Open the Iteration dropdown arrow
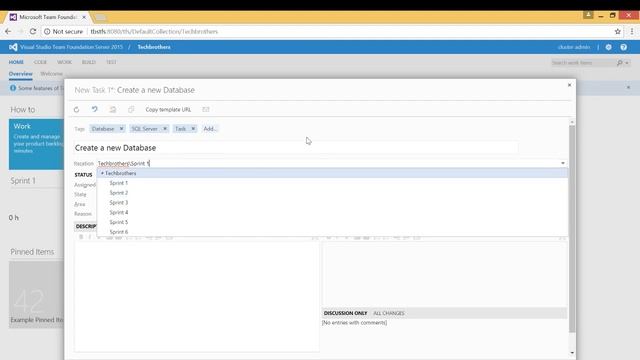640x360 pixels. tap(563, 163)
